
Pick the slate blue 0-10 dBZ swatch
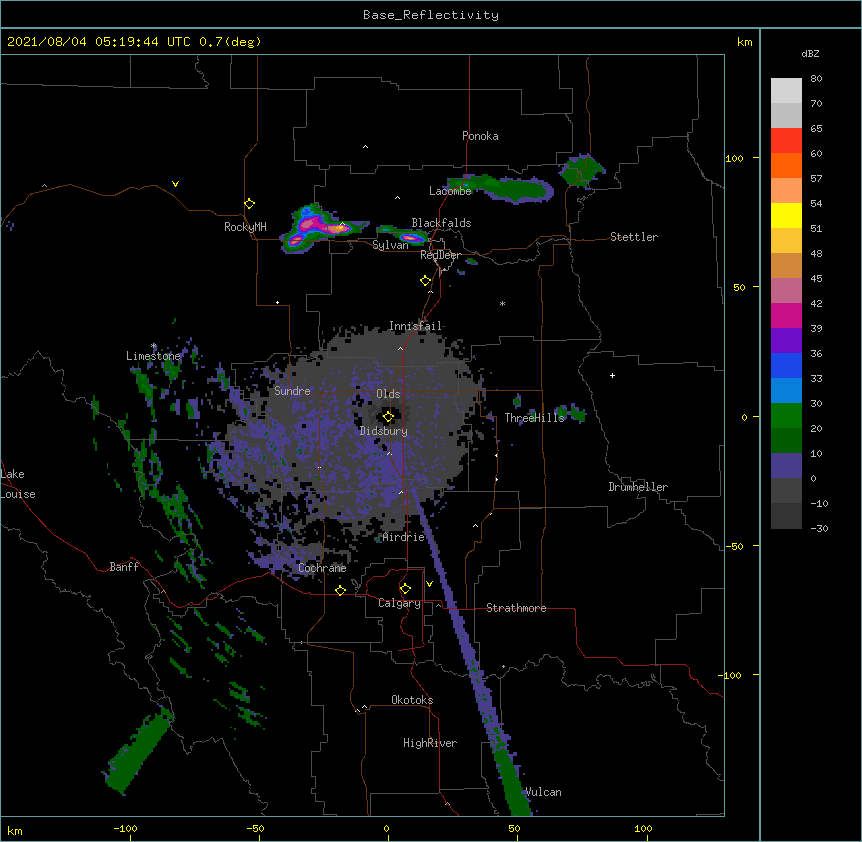click(786, 466)
